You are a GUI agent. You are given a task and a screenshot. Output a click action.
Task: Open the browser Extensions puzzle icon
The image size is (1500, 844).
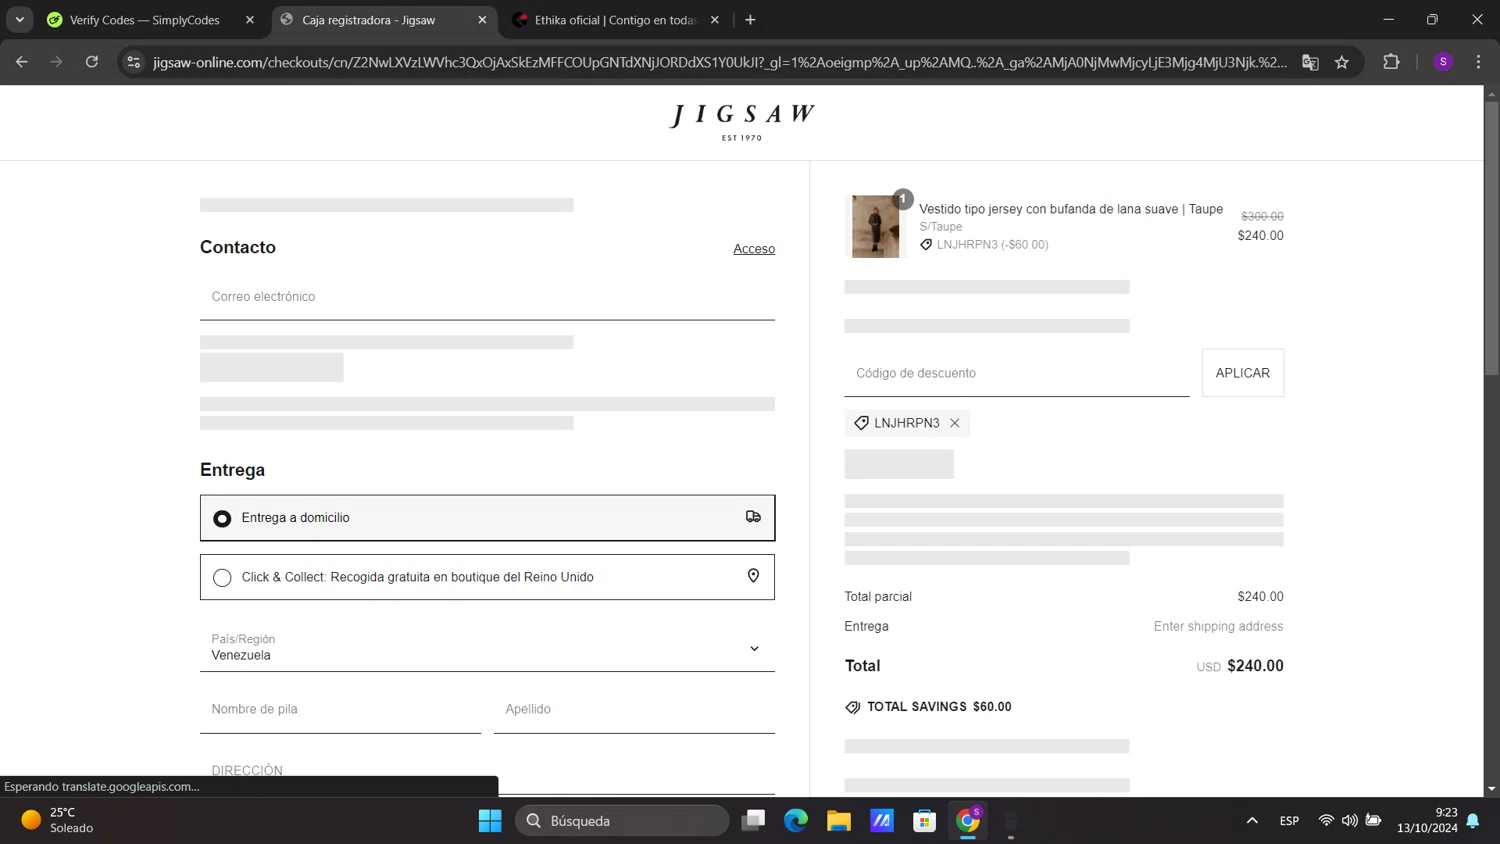(1391, 62)
